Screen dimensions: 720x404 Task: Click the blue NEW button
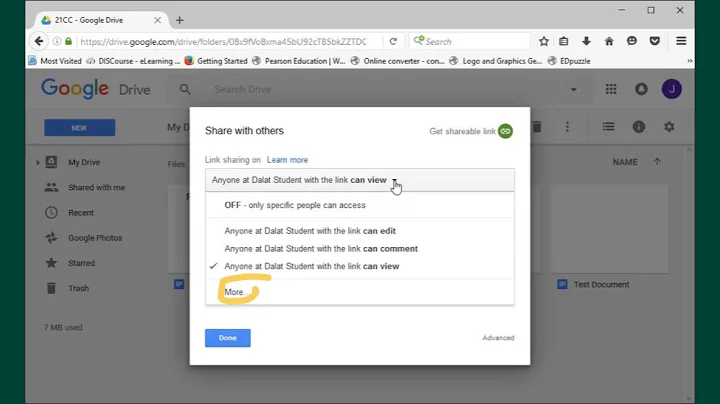pyautogui.click(x=79, y=128)
